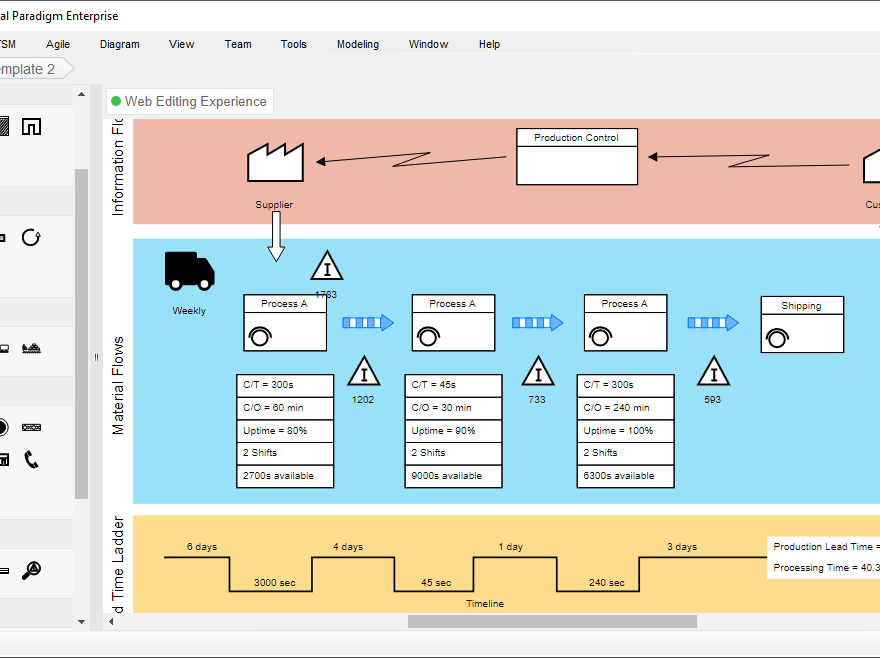Click the chevron beside the Template 2 tab

click(x=64, y=69)
